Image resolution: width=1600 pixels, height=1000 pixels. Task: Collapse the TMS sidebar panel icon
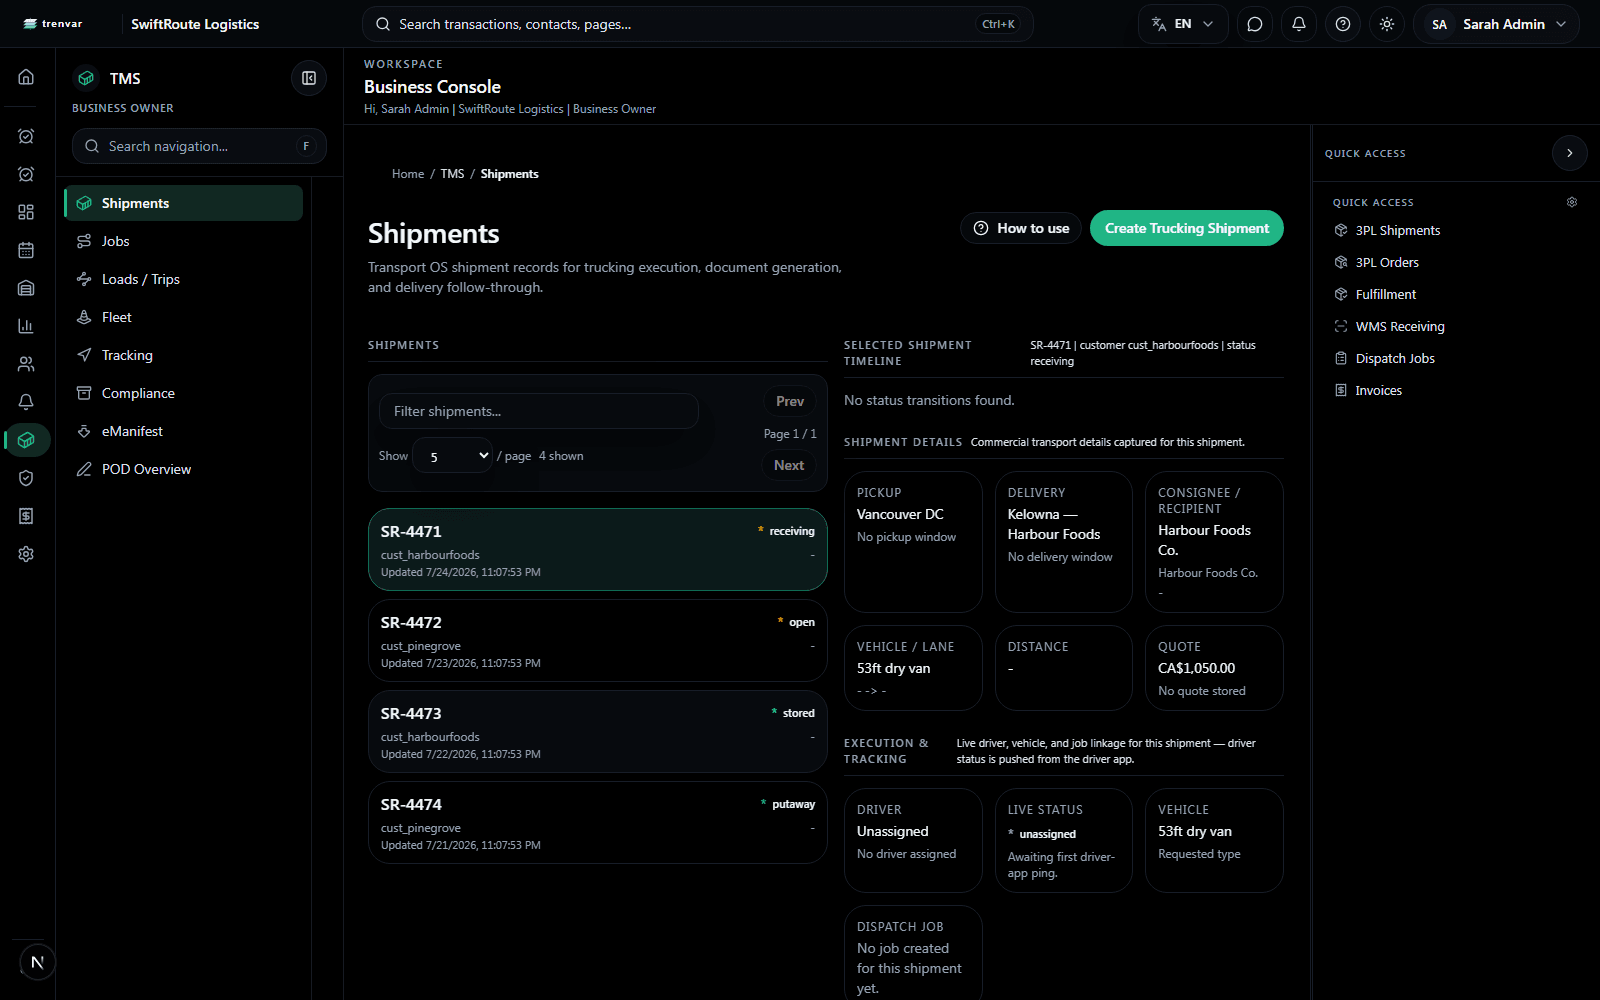[x=309, y=78]
